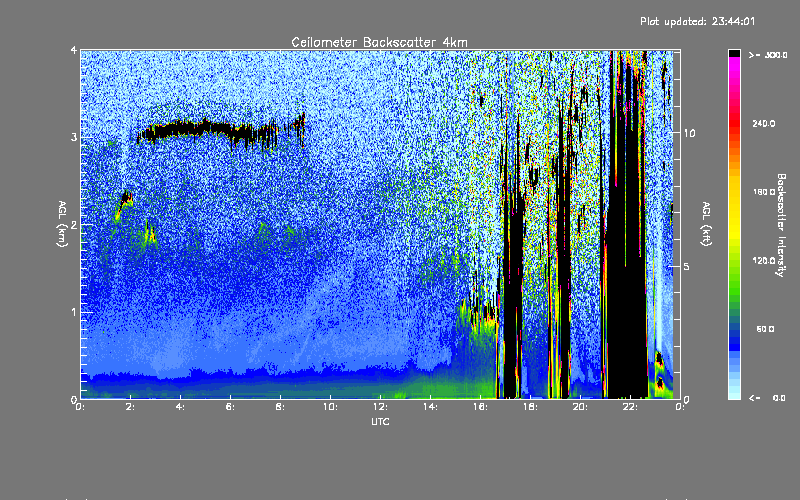Click the 'Backscatter Intensity' colorbar label
Screen dimensions: 800x500
click(781, 225)
